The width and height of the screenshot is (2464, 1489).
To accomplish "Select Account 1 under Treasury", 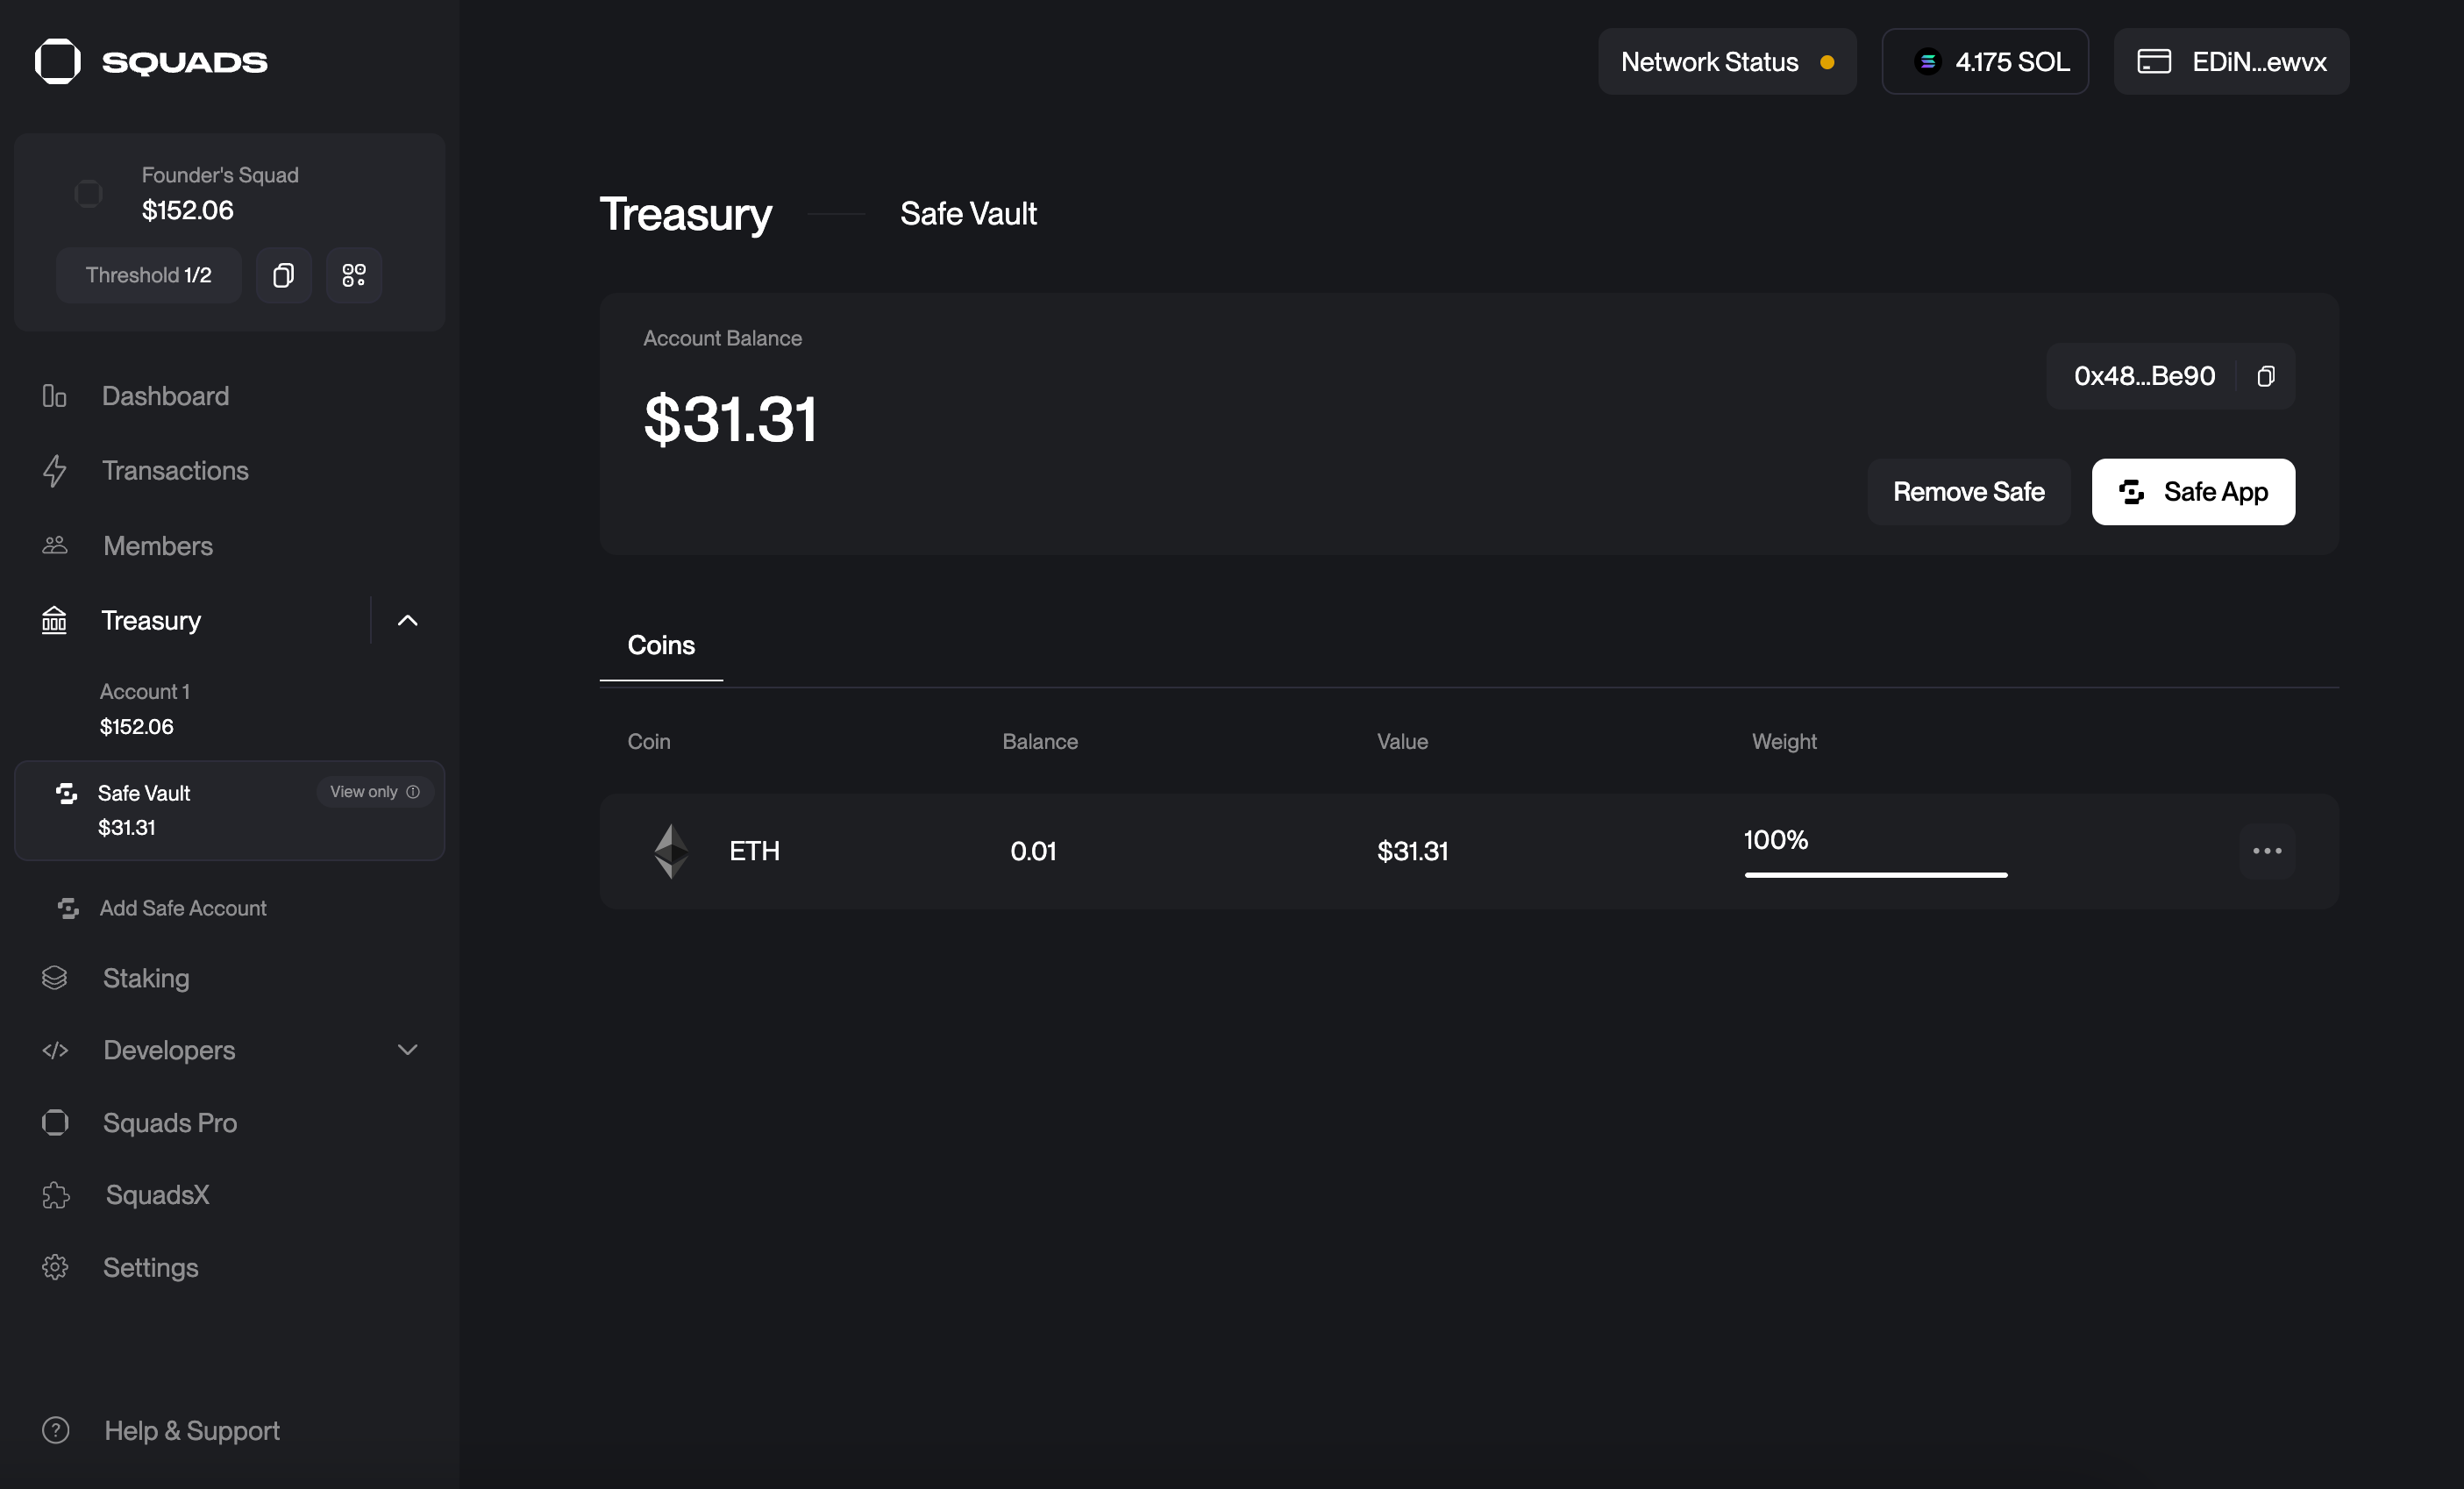I will click(x=145, y=709).
